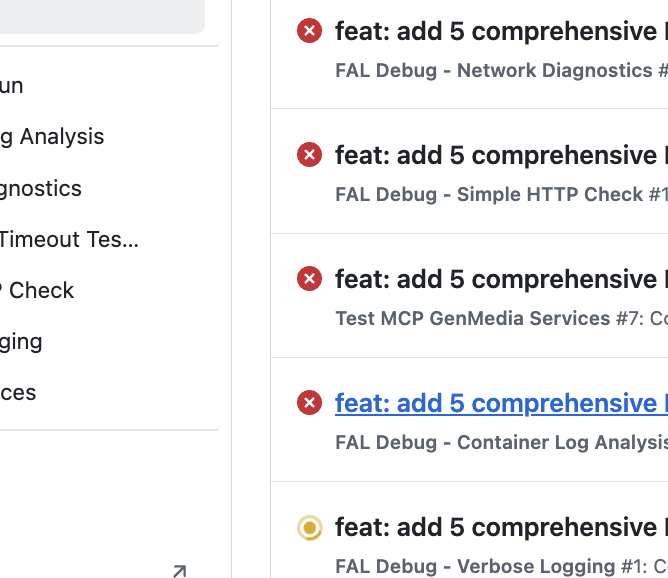Viewport: 668px width, 578px height.
Task: Select the Services workflow in sidebar
Action: (18, 393)
